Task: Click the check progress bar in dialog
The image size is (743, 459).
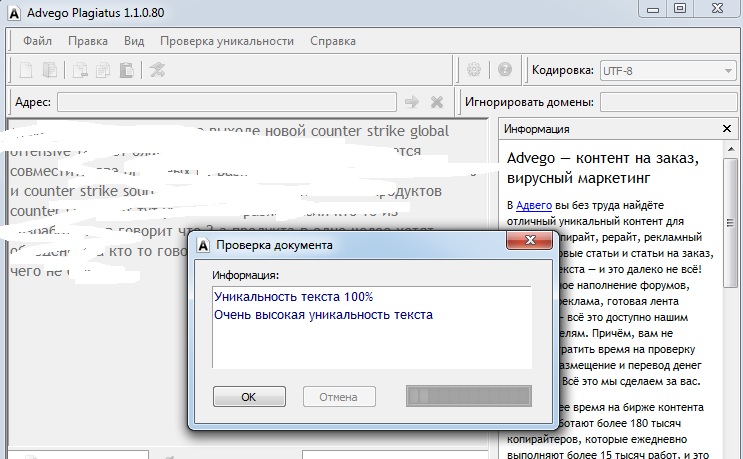Action: pos(469,396)
